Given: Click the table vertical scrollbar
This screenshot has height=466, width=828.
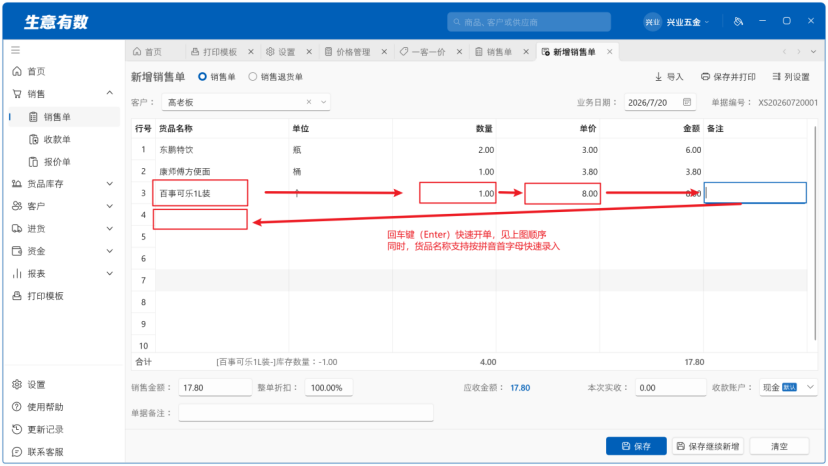Looking at the screenshot, I should click(815, 232).
